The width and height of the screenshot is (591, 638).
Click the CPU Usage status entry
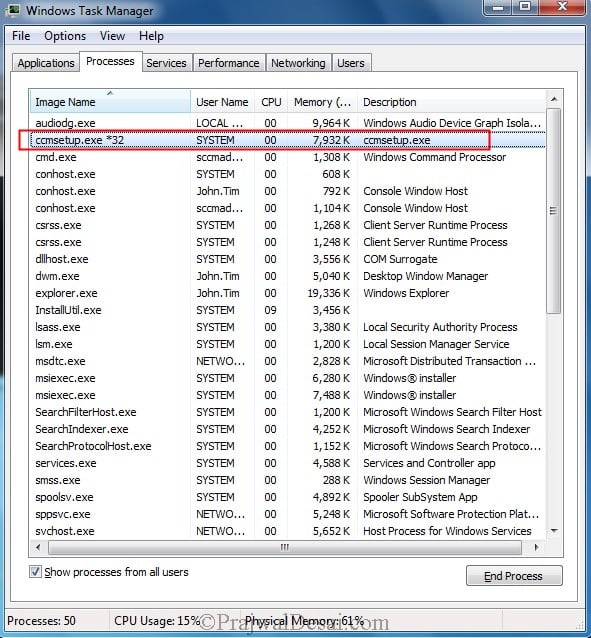[157, 621]
